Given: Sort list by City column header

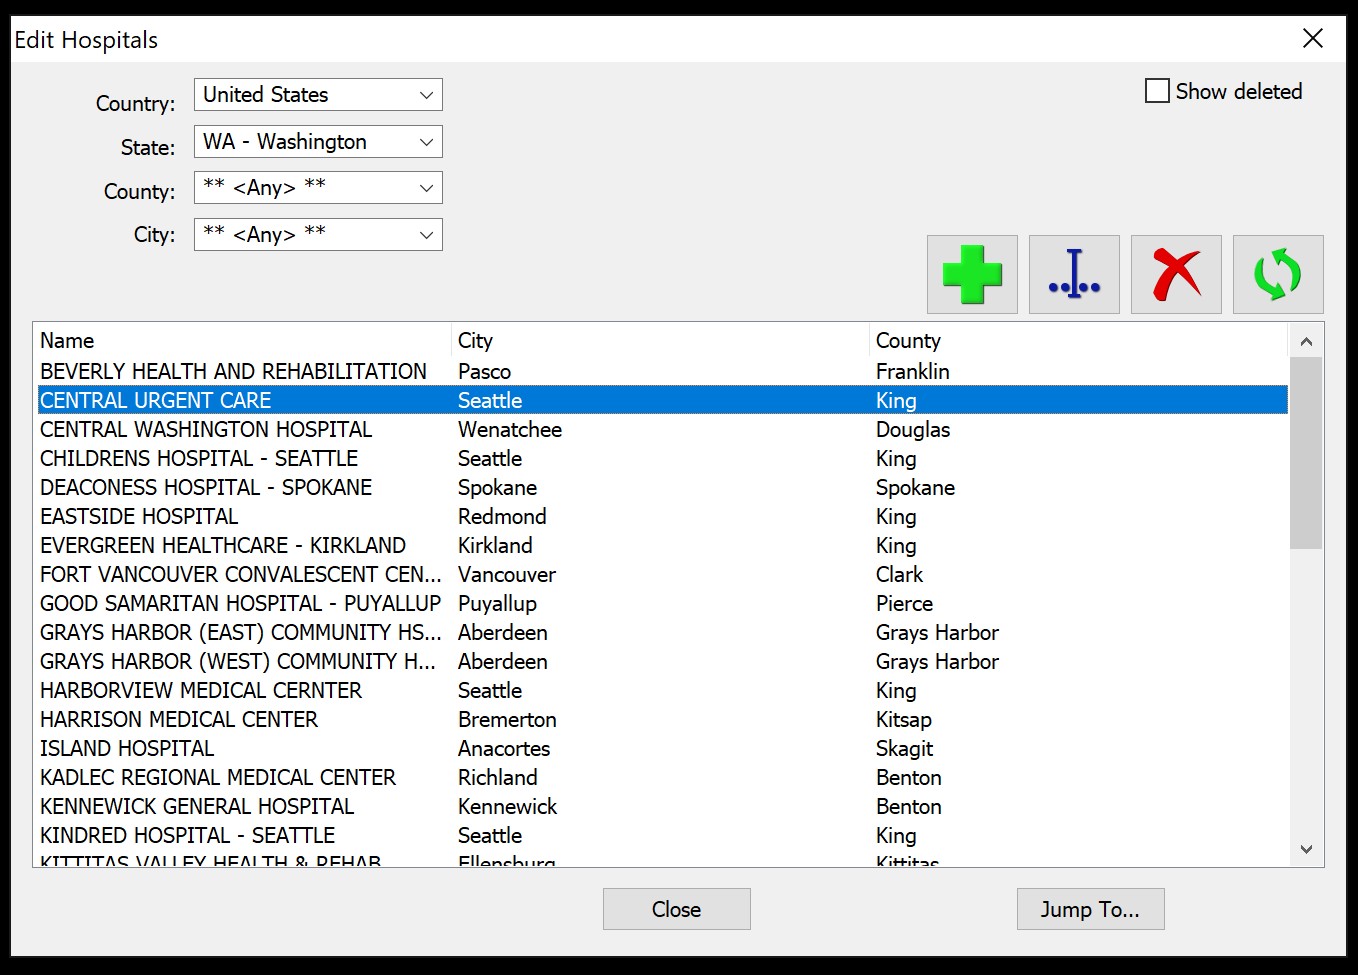Looking at the screenshot, I should click(x=661, y=341).
